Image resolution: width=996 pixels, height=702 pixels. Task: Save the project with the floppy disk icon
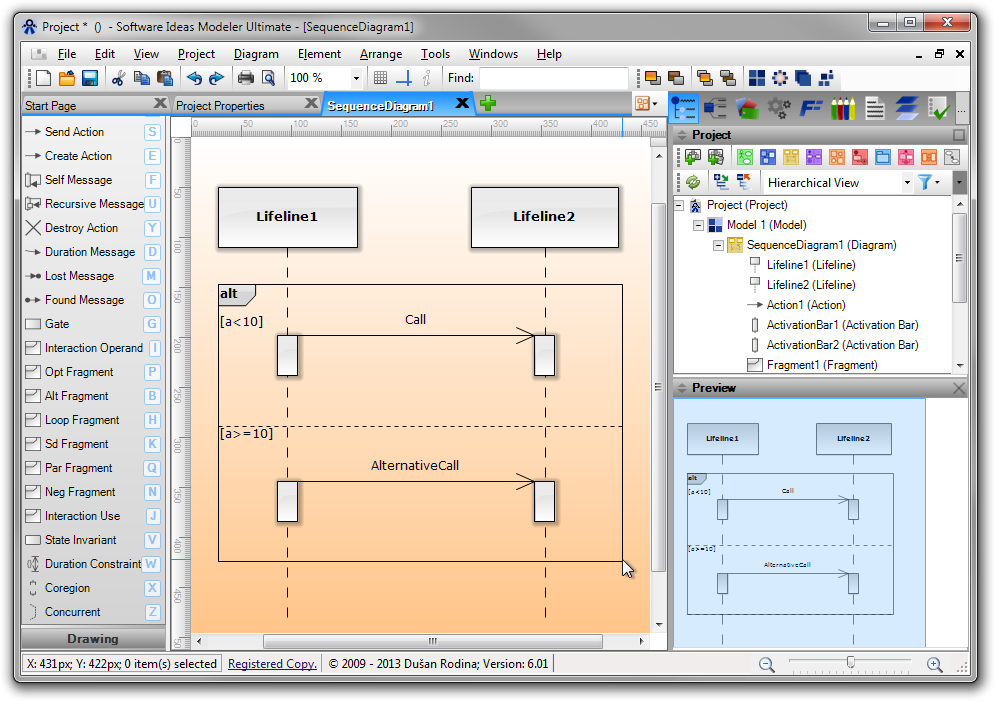click(x=90, y=78)
